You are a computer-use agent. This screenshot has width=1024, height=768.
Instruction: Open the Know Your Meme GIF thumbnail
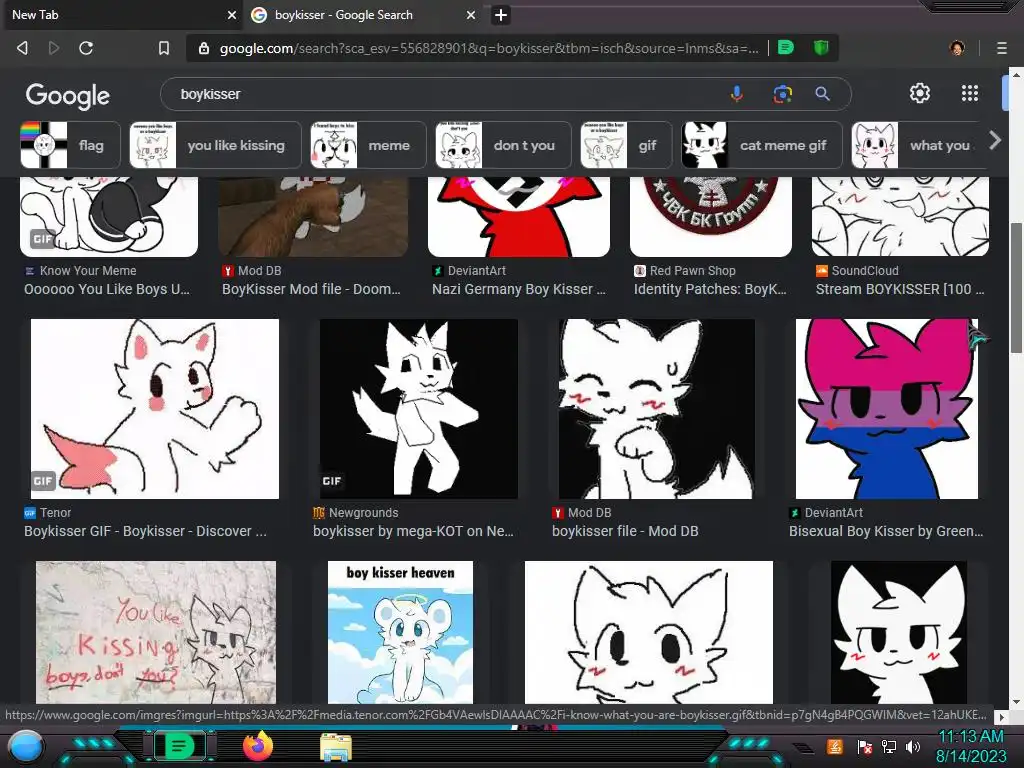coord(109,217)
